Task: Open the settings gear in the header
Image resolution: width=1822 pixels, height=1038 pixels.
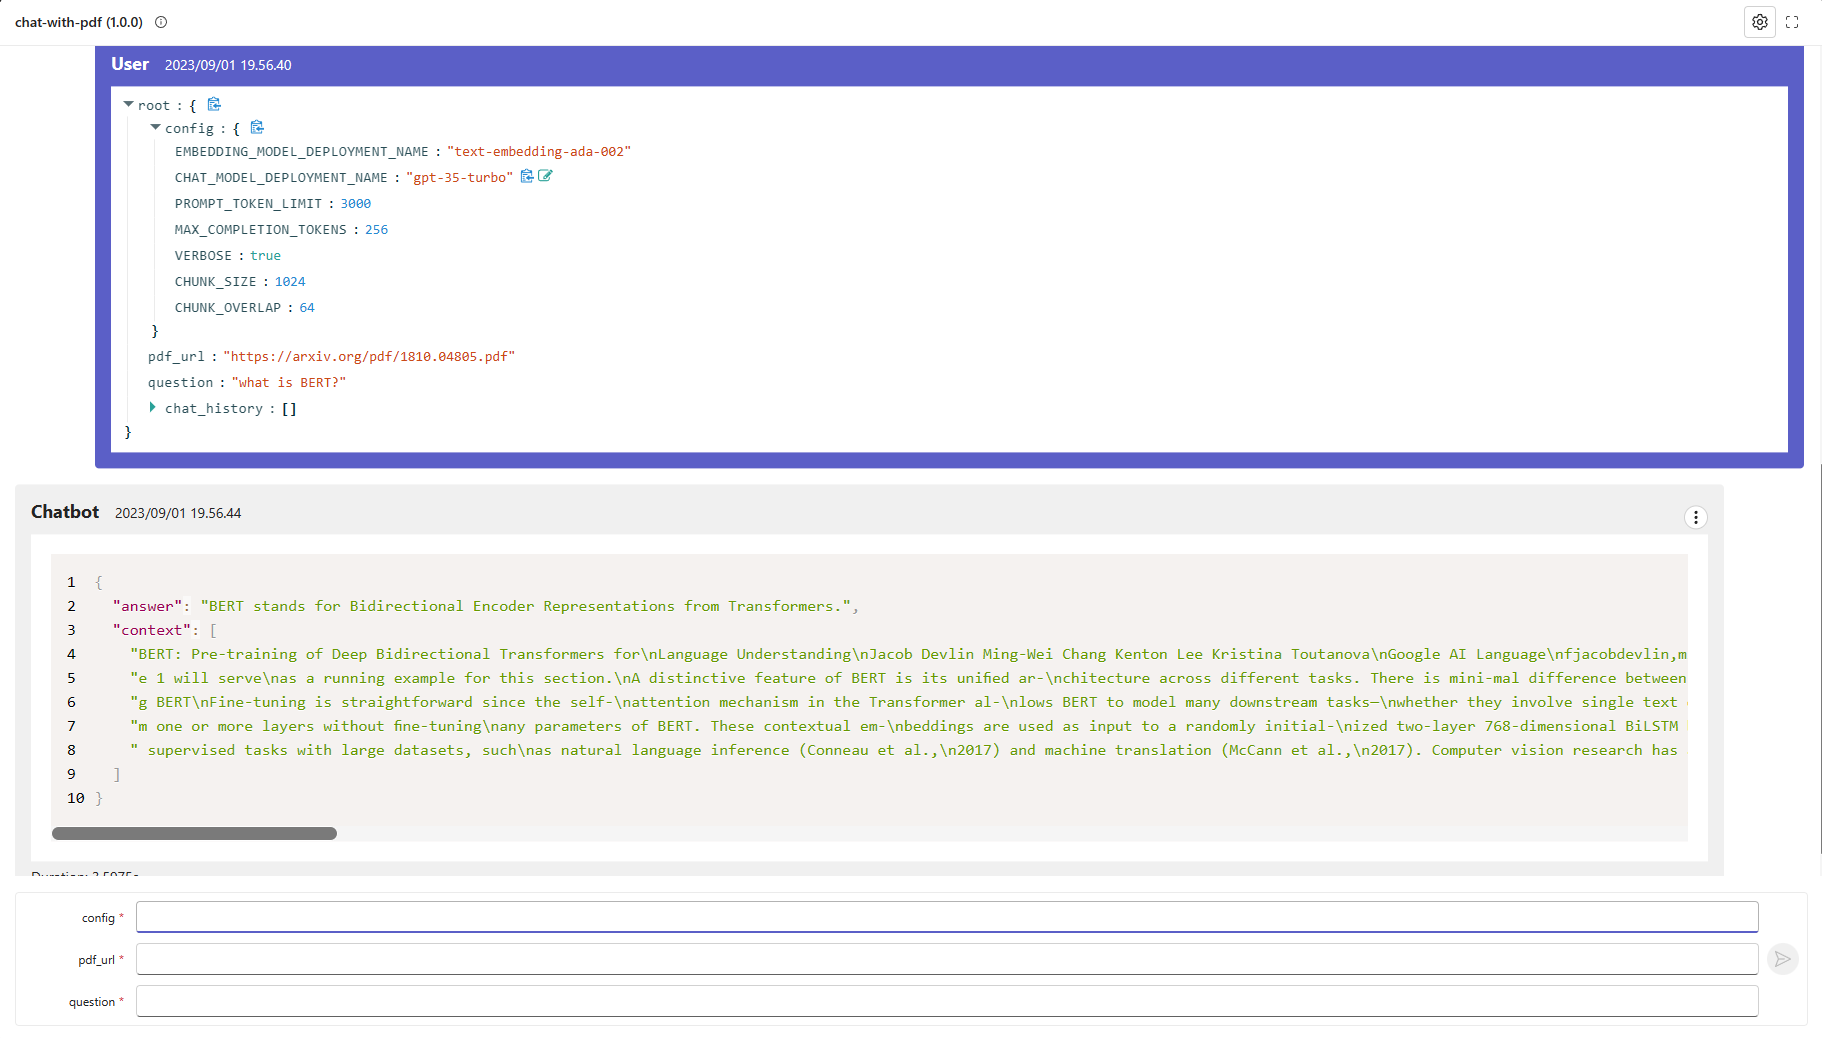Action: 1759,22
